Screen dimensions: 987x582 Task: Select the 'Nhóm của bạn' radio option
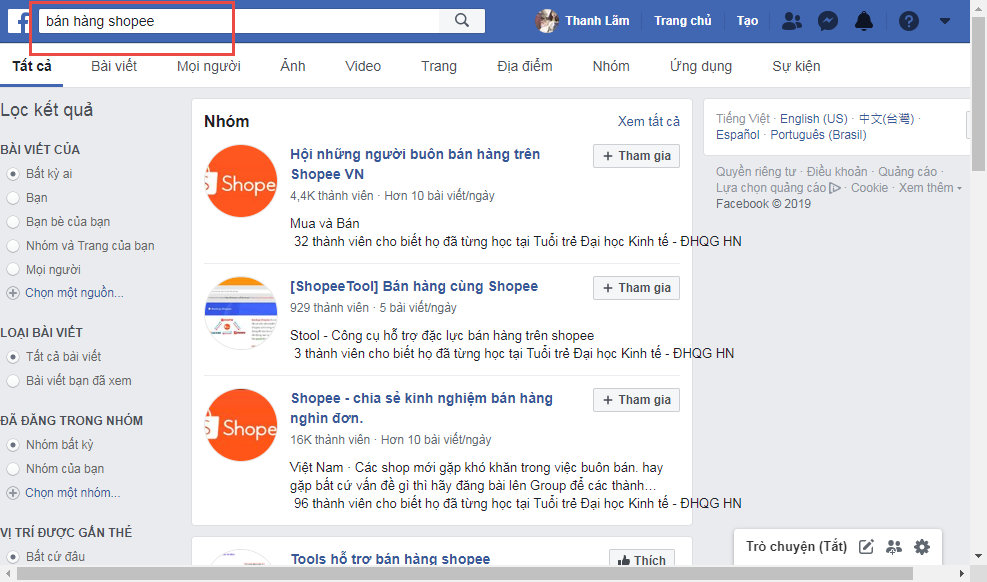coord(13,469)
